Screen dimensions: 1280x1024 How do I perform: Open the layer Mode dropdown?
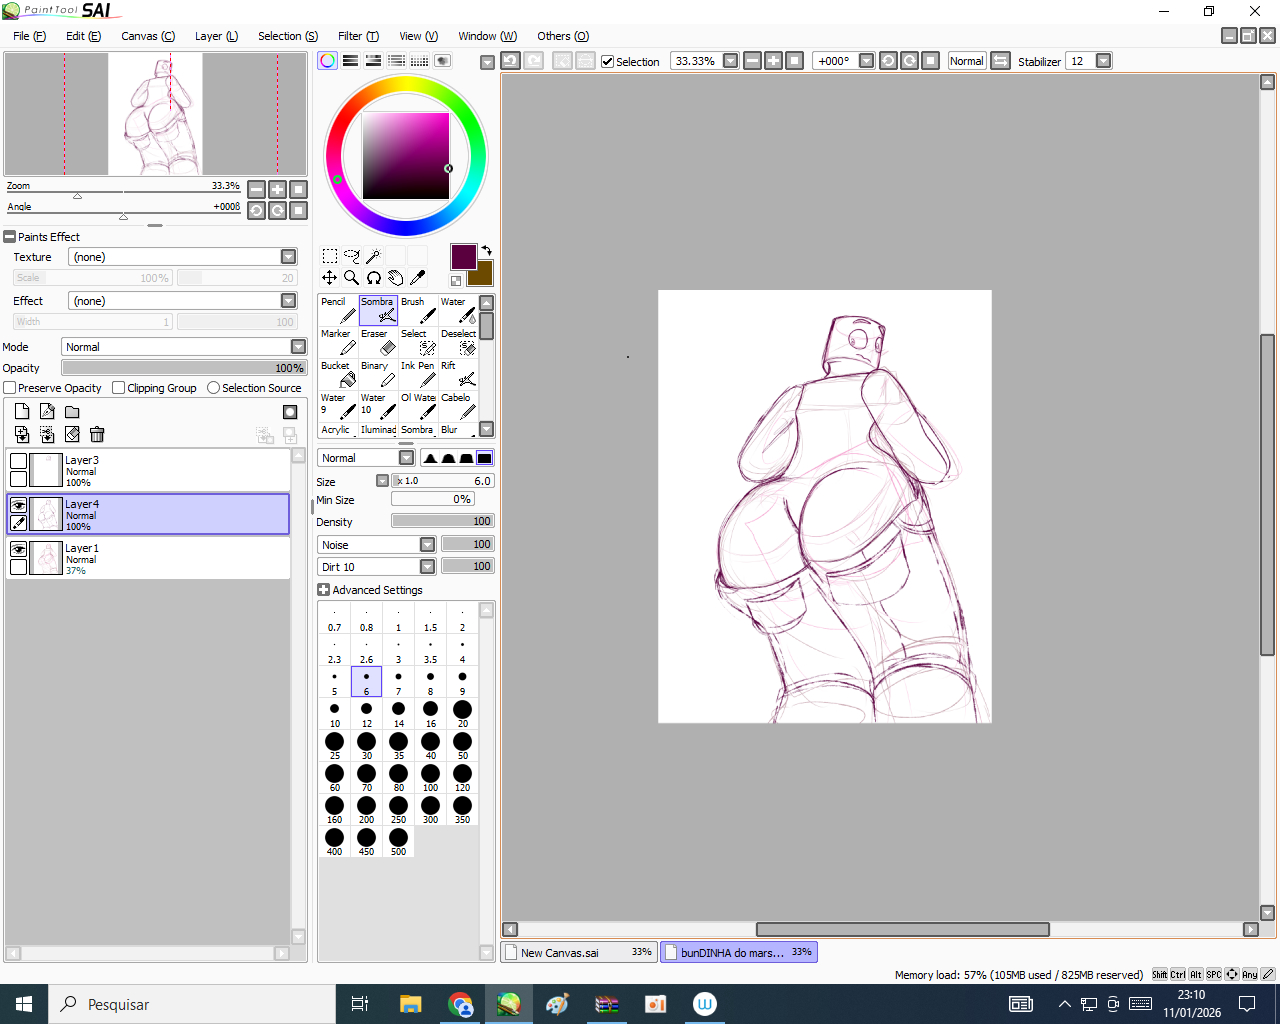298,347
